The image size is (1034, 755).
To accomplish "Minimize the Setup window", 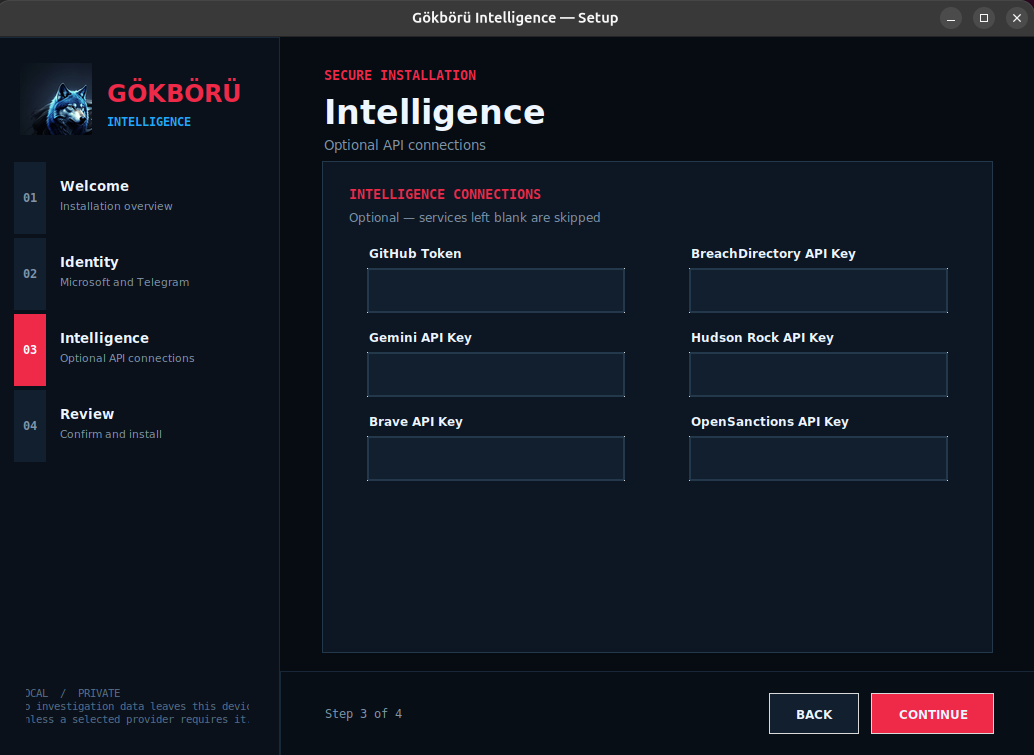I will (951, 18).
